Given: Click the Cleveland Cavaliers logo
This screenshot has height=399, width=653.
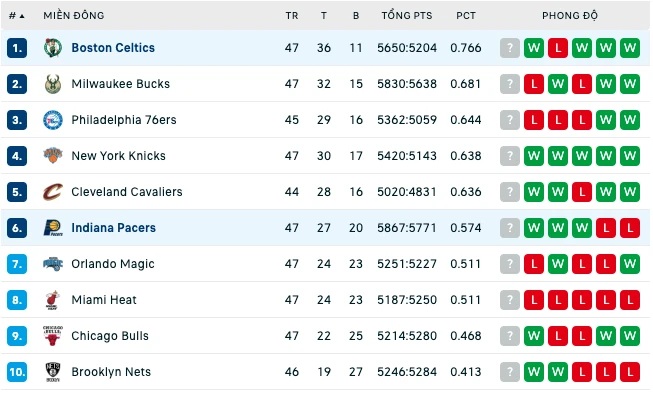Looking at the screenshot, I should 53,192.
